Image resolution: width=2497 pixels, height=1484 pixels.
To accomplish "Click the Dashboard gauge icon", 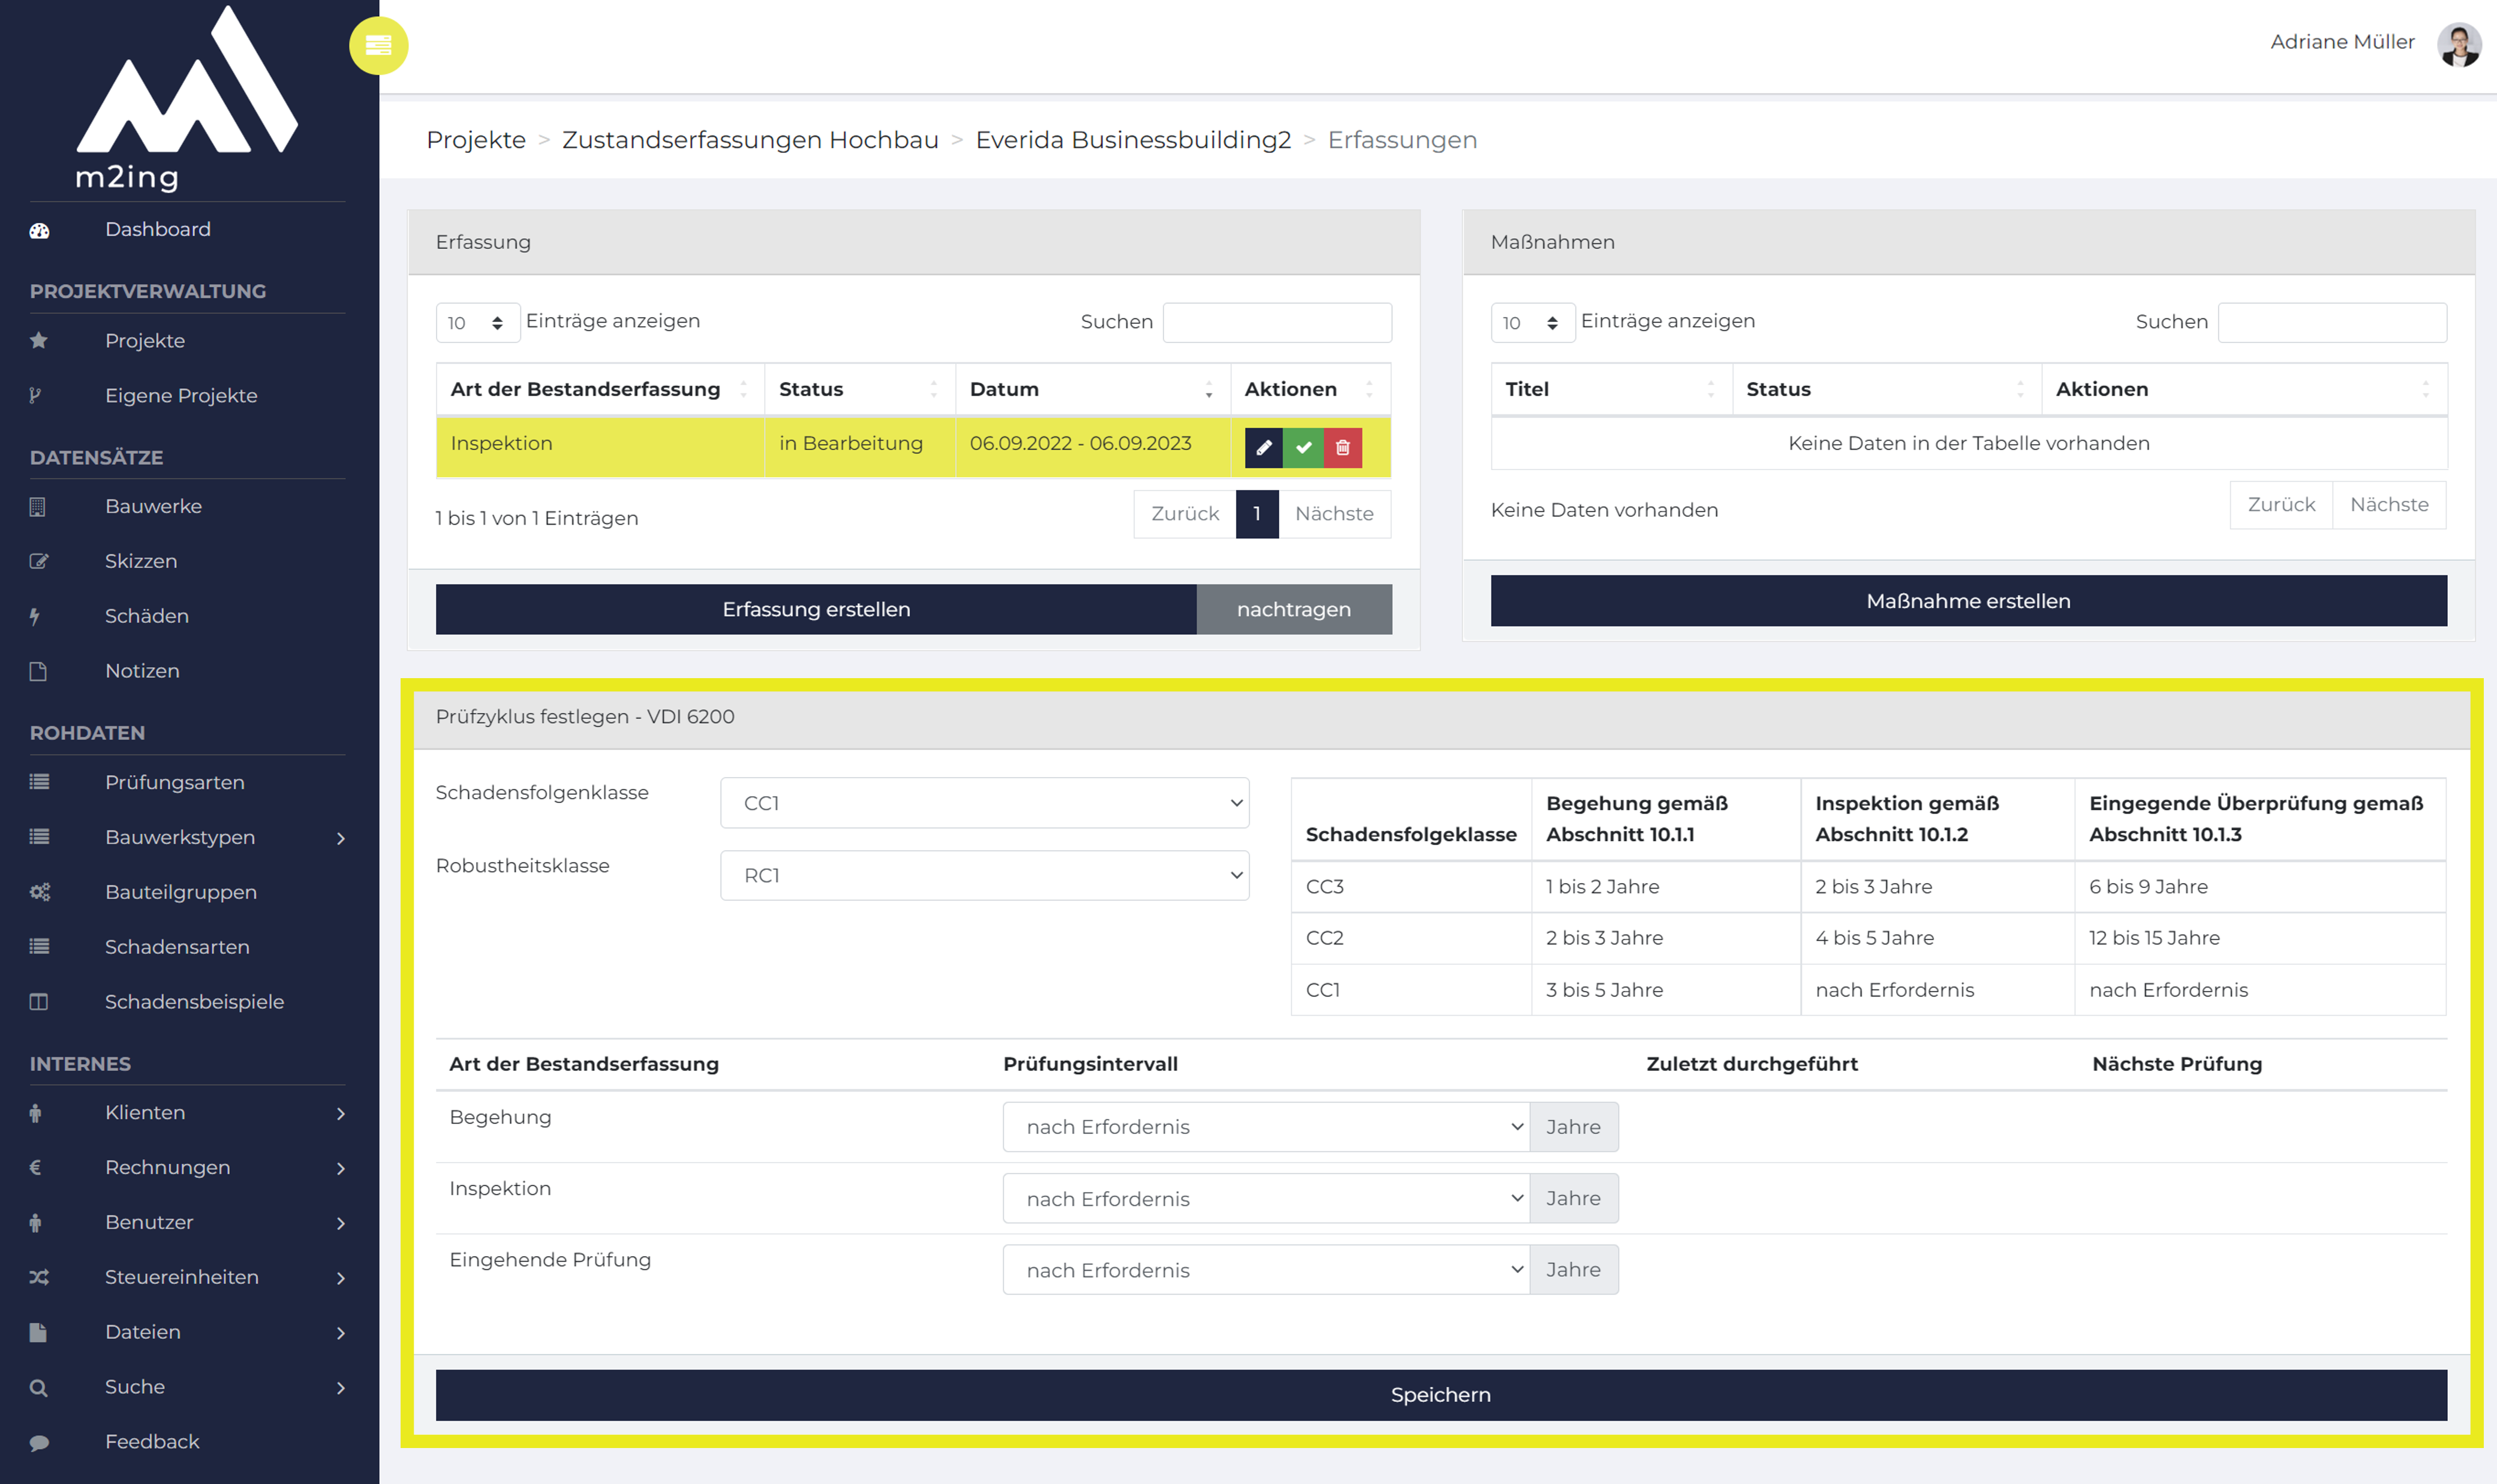I will coord(39,231).
